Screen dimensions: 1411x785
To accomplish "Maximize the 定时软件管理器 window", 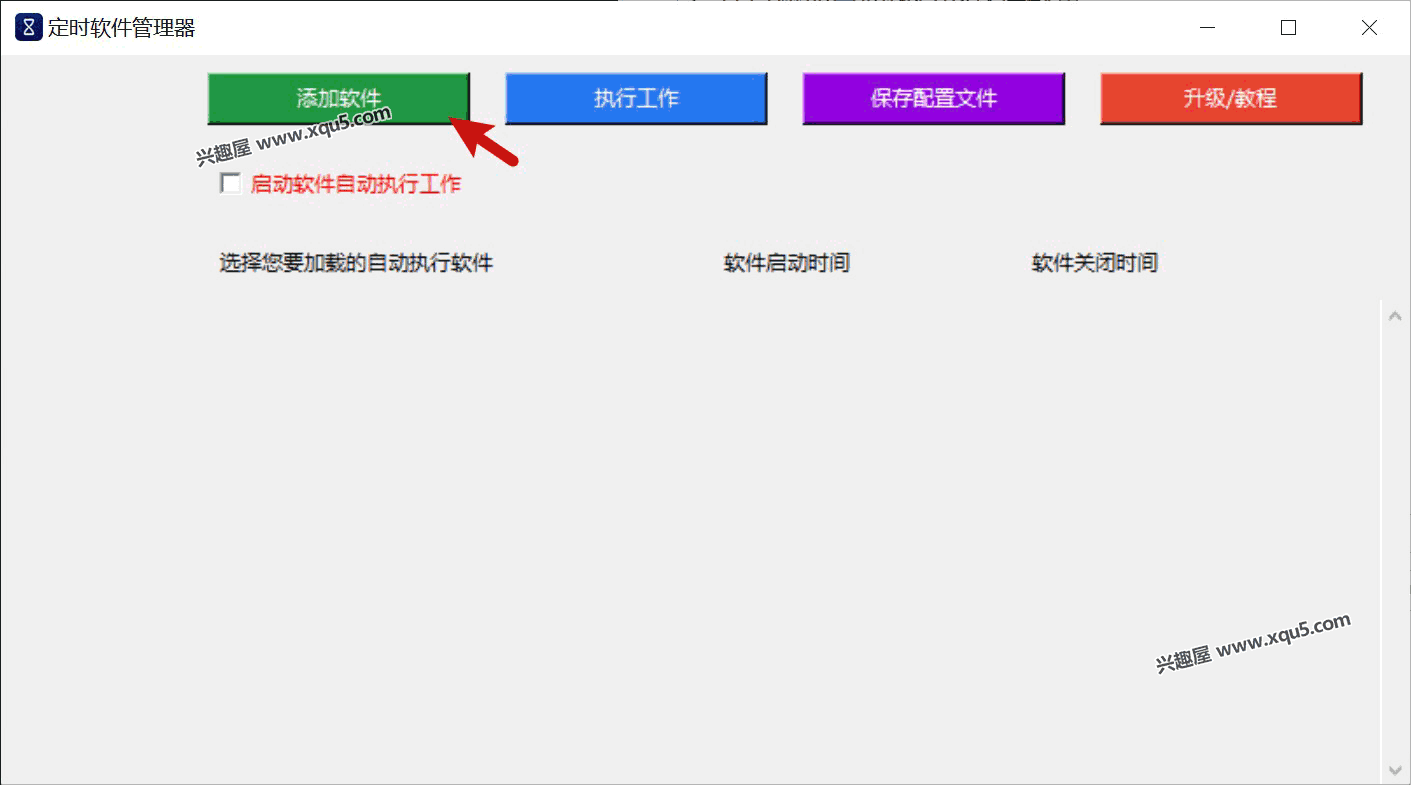I will pos(1288,28).
